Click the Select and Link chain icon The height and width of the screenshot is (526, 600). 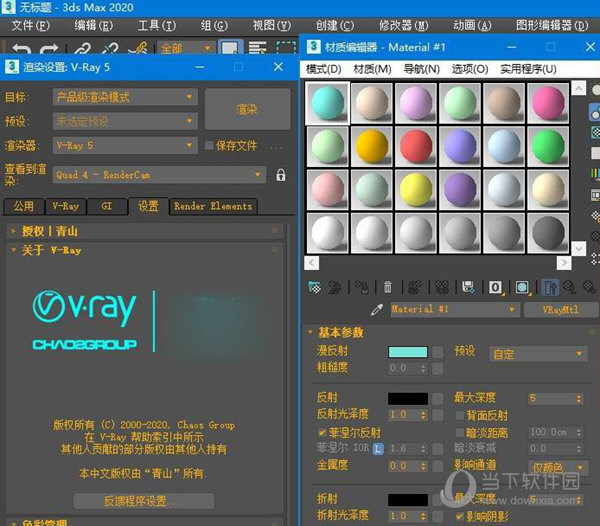82,49
